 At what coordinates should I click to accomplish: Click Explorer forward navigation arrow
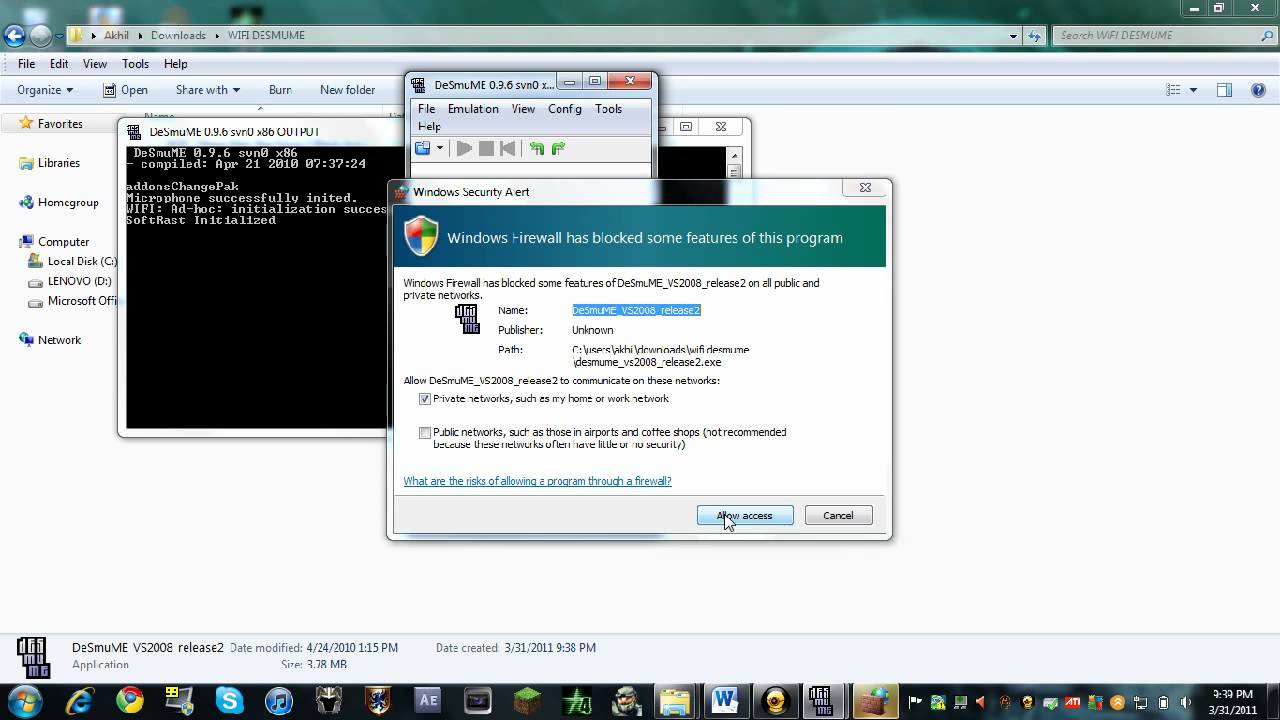40,36
